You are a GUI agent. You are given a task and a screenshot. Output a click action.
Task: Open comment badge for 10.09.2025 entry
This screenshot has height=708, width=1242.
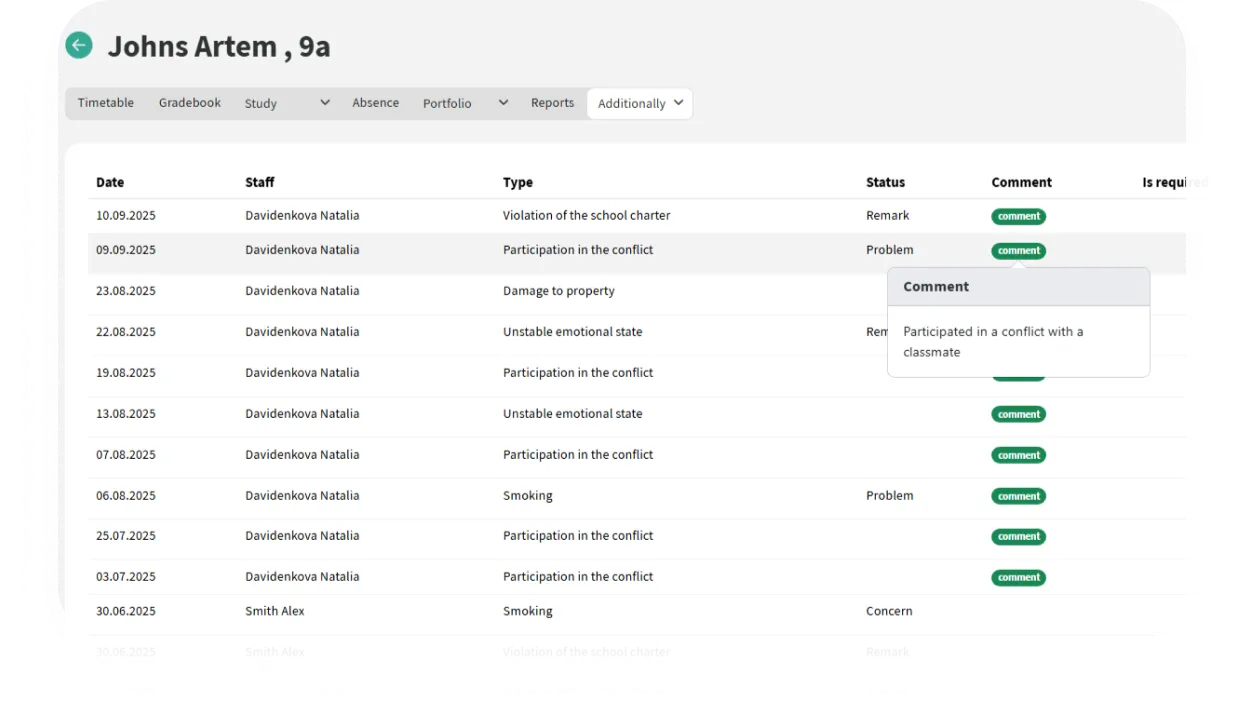[x=1018, y=216]
